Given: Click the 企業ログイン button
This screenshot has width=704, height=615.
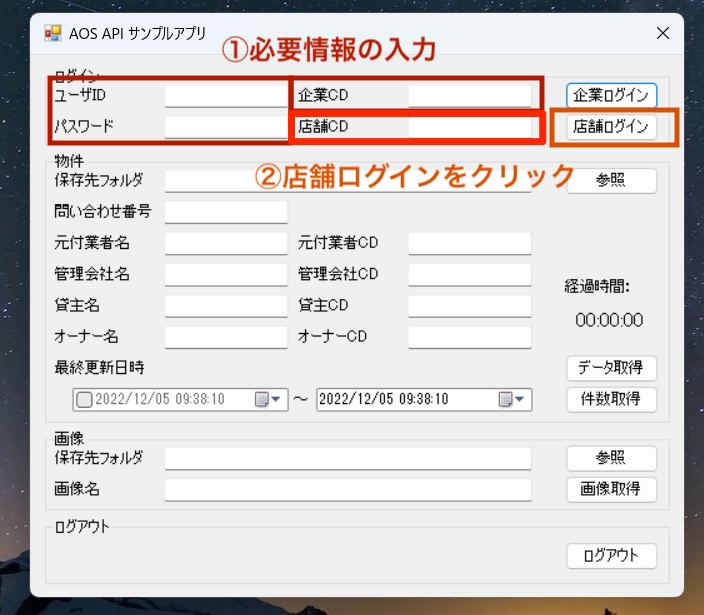Looking at the screenshot, I should click(611, 95).
